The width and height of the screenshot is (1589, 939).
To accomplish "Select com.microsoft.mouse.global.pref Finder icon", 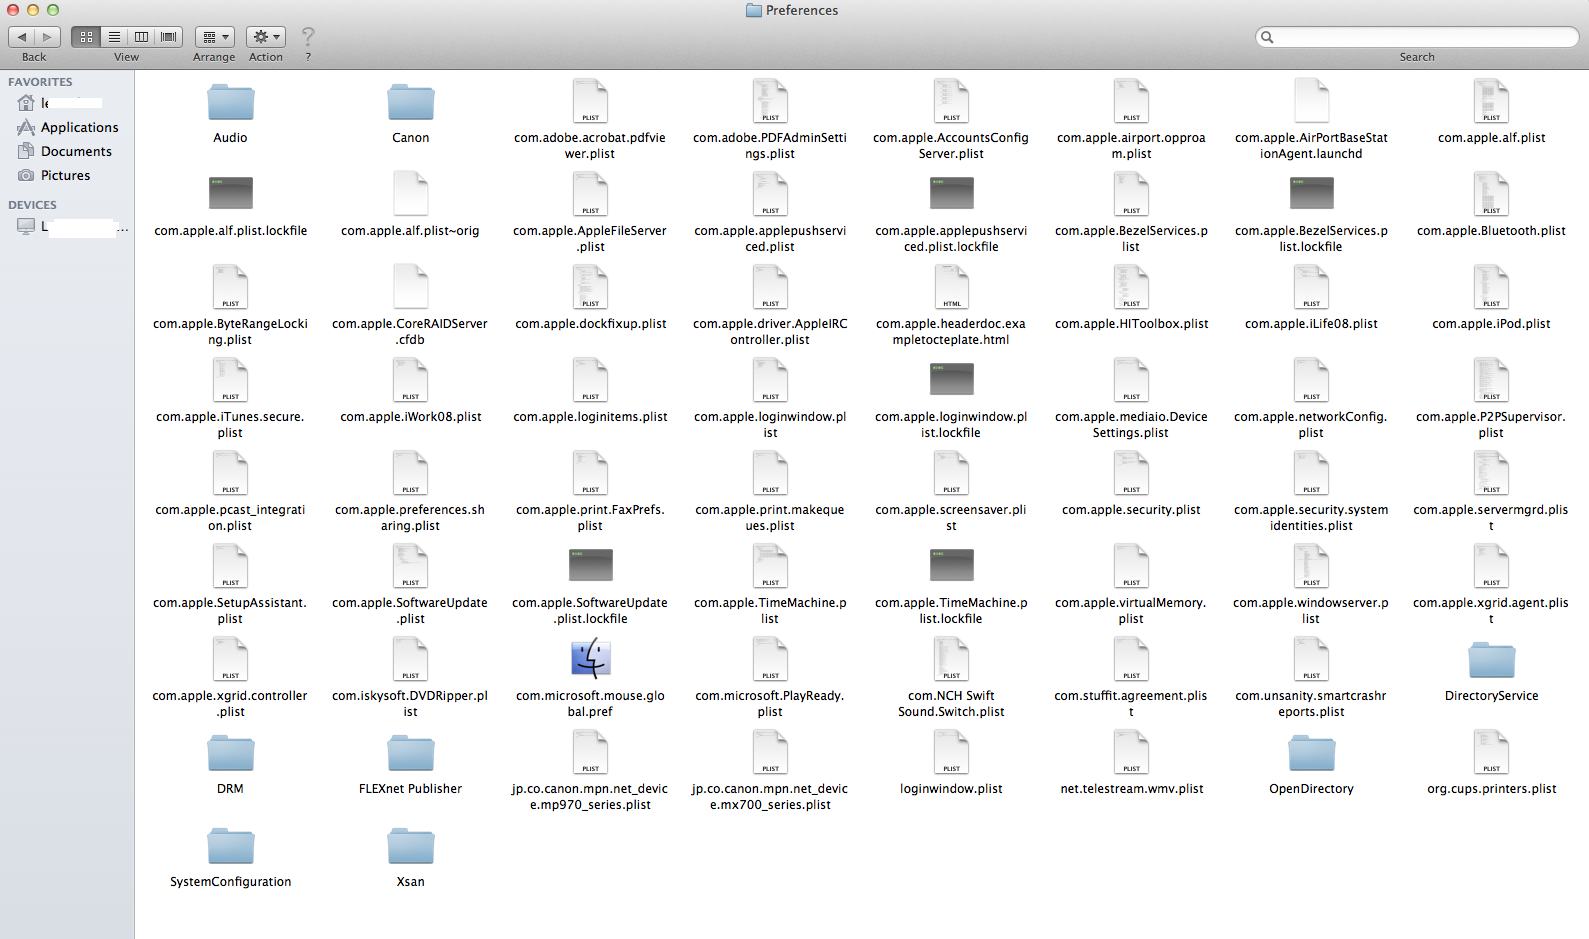I will pyautogui.click(x=590, y=659).
